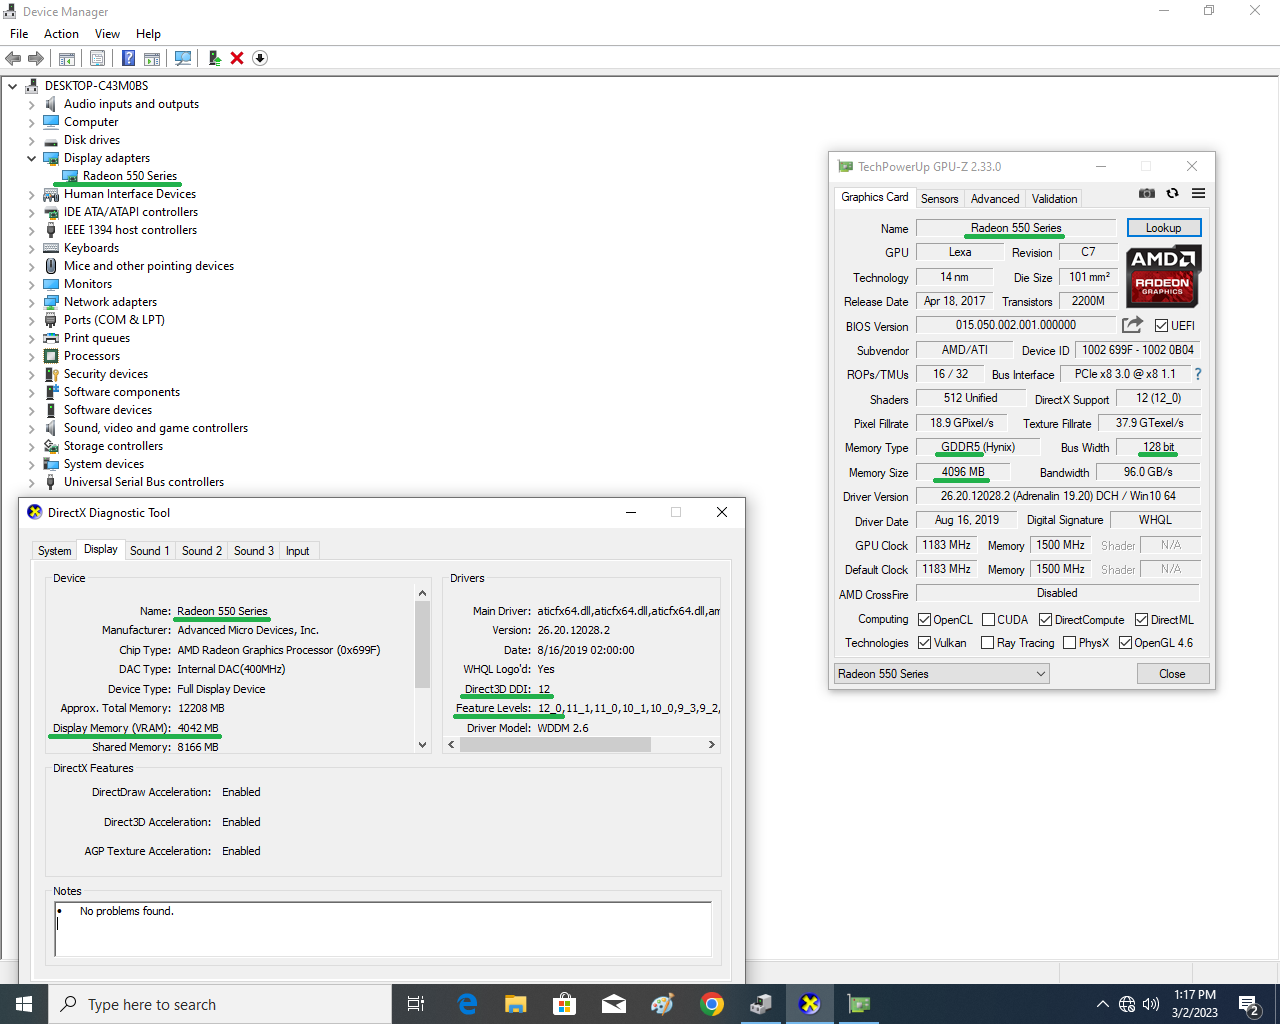The image size is (1280, 1024).
Task: Open the GPU-Z hamburger menu
Action: click(x=1198, y=193)
